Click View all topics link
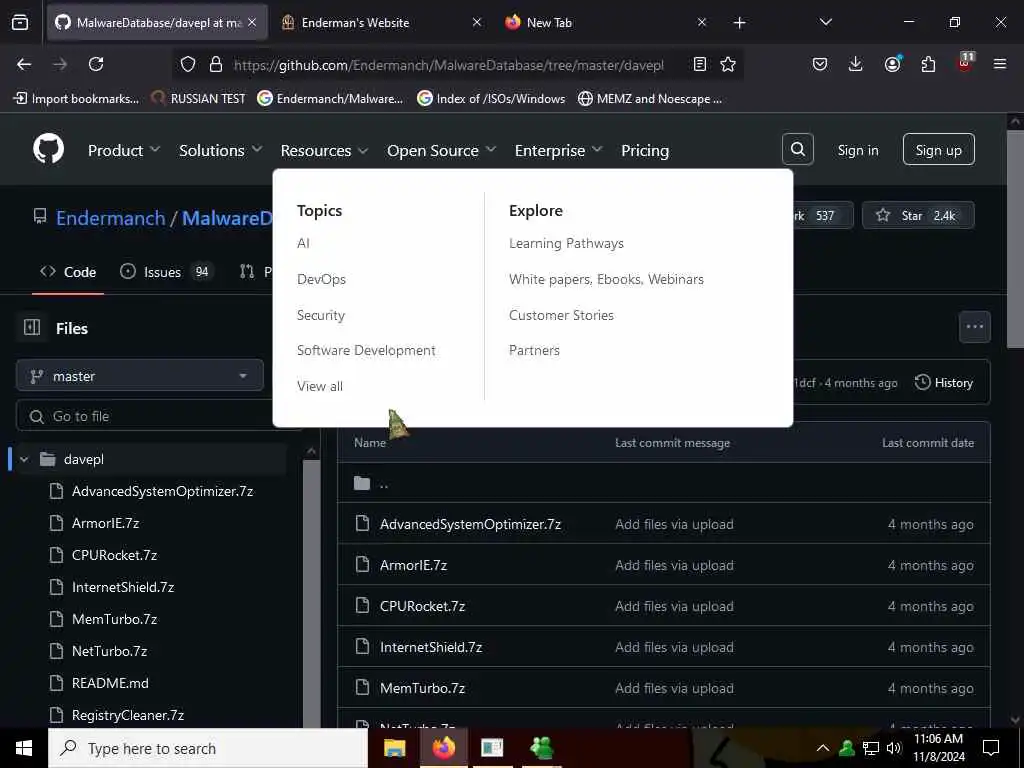 click(x=320, y=386)
